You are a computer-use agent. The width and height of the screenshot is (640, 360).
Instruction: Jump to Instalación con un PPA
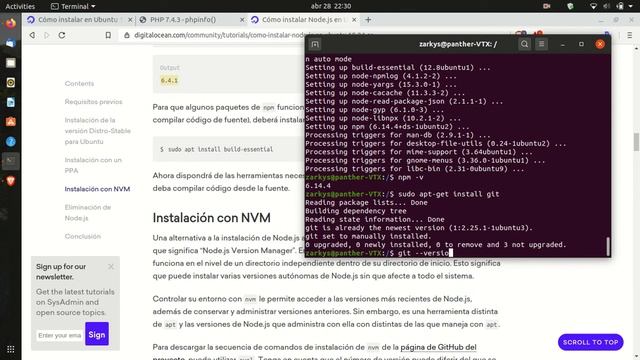[x=93, y=165]
